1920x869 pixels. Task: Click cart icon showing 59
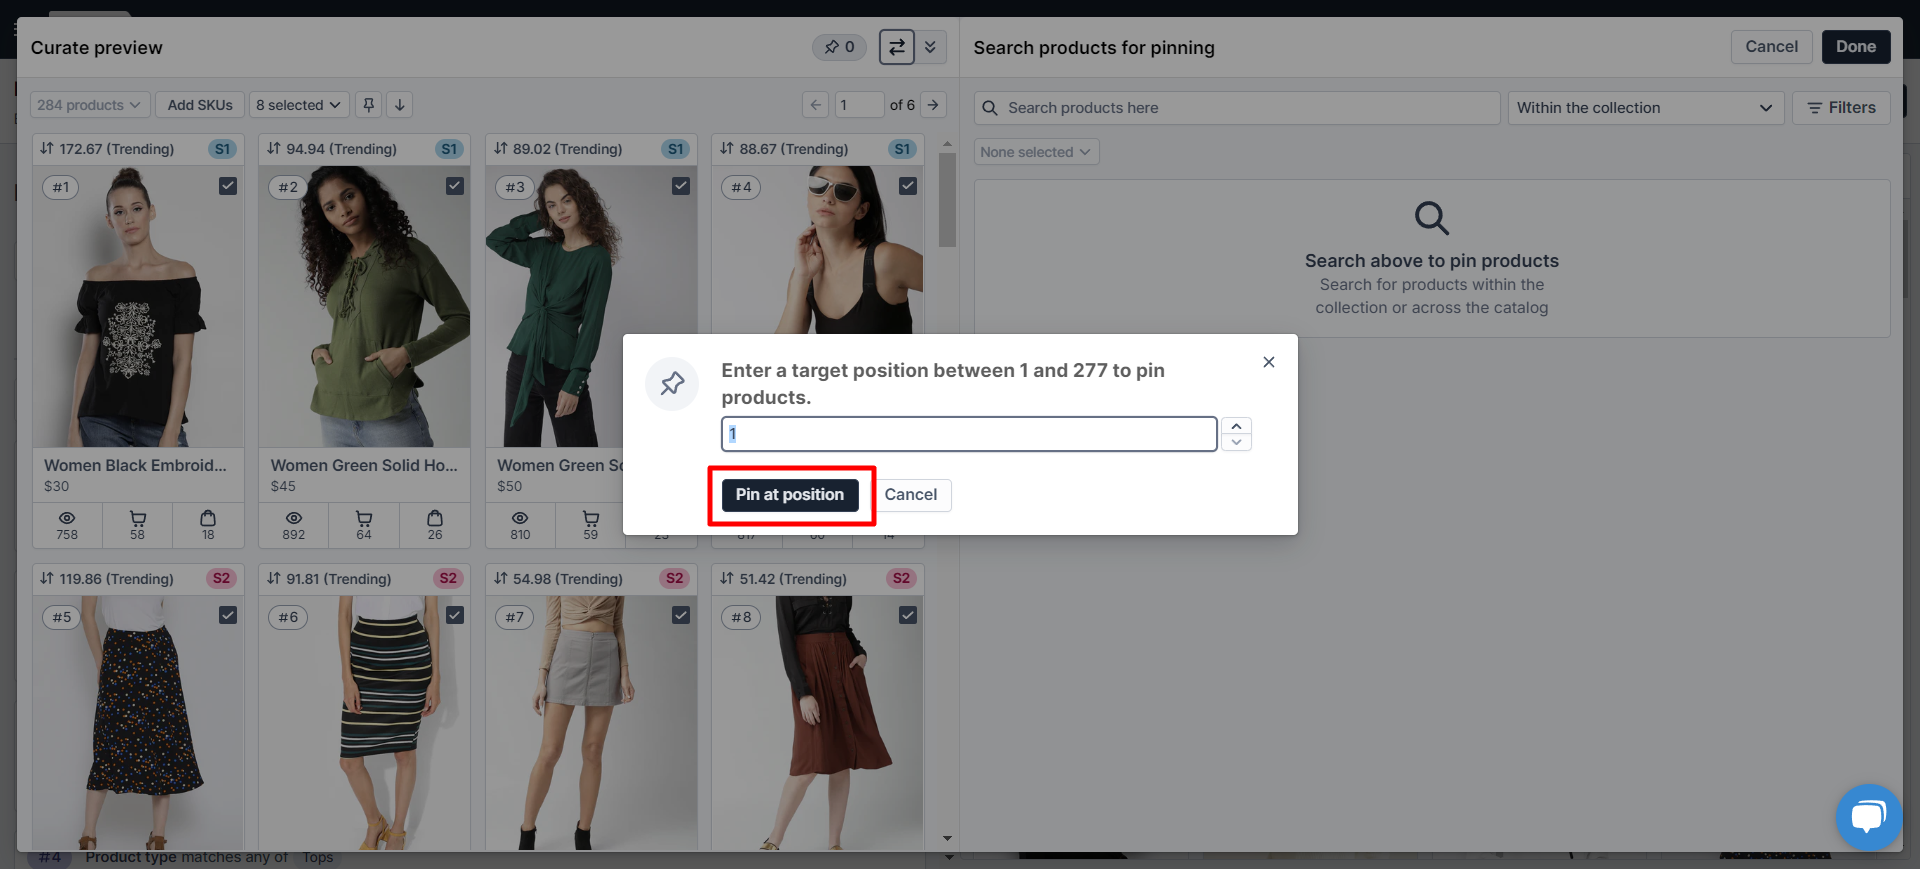point(591,518)
